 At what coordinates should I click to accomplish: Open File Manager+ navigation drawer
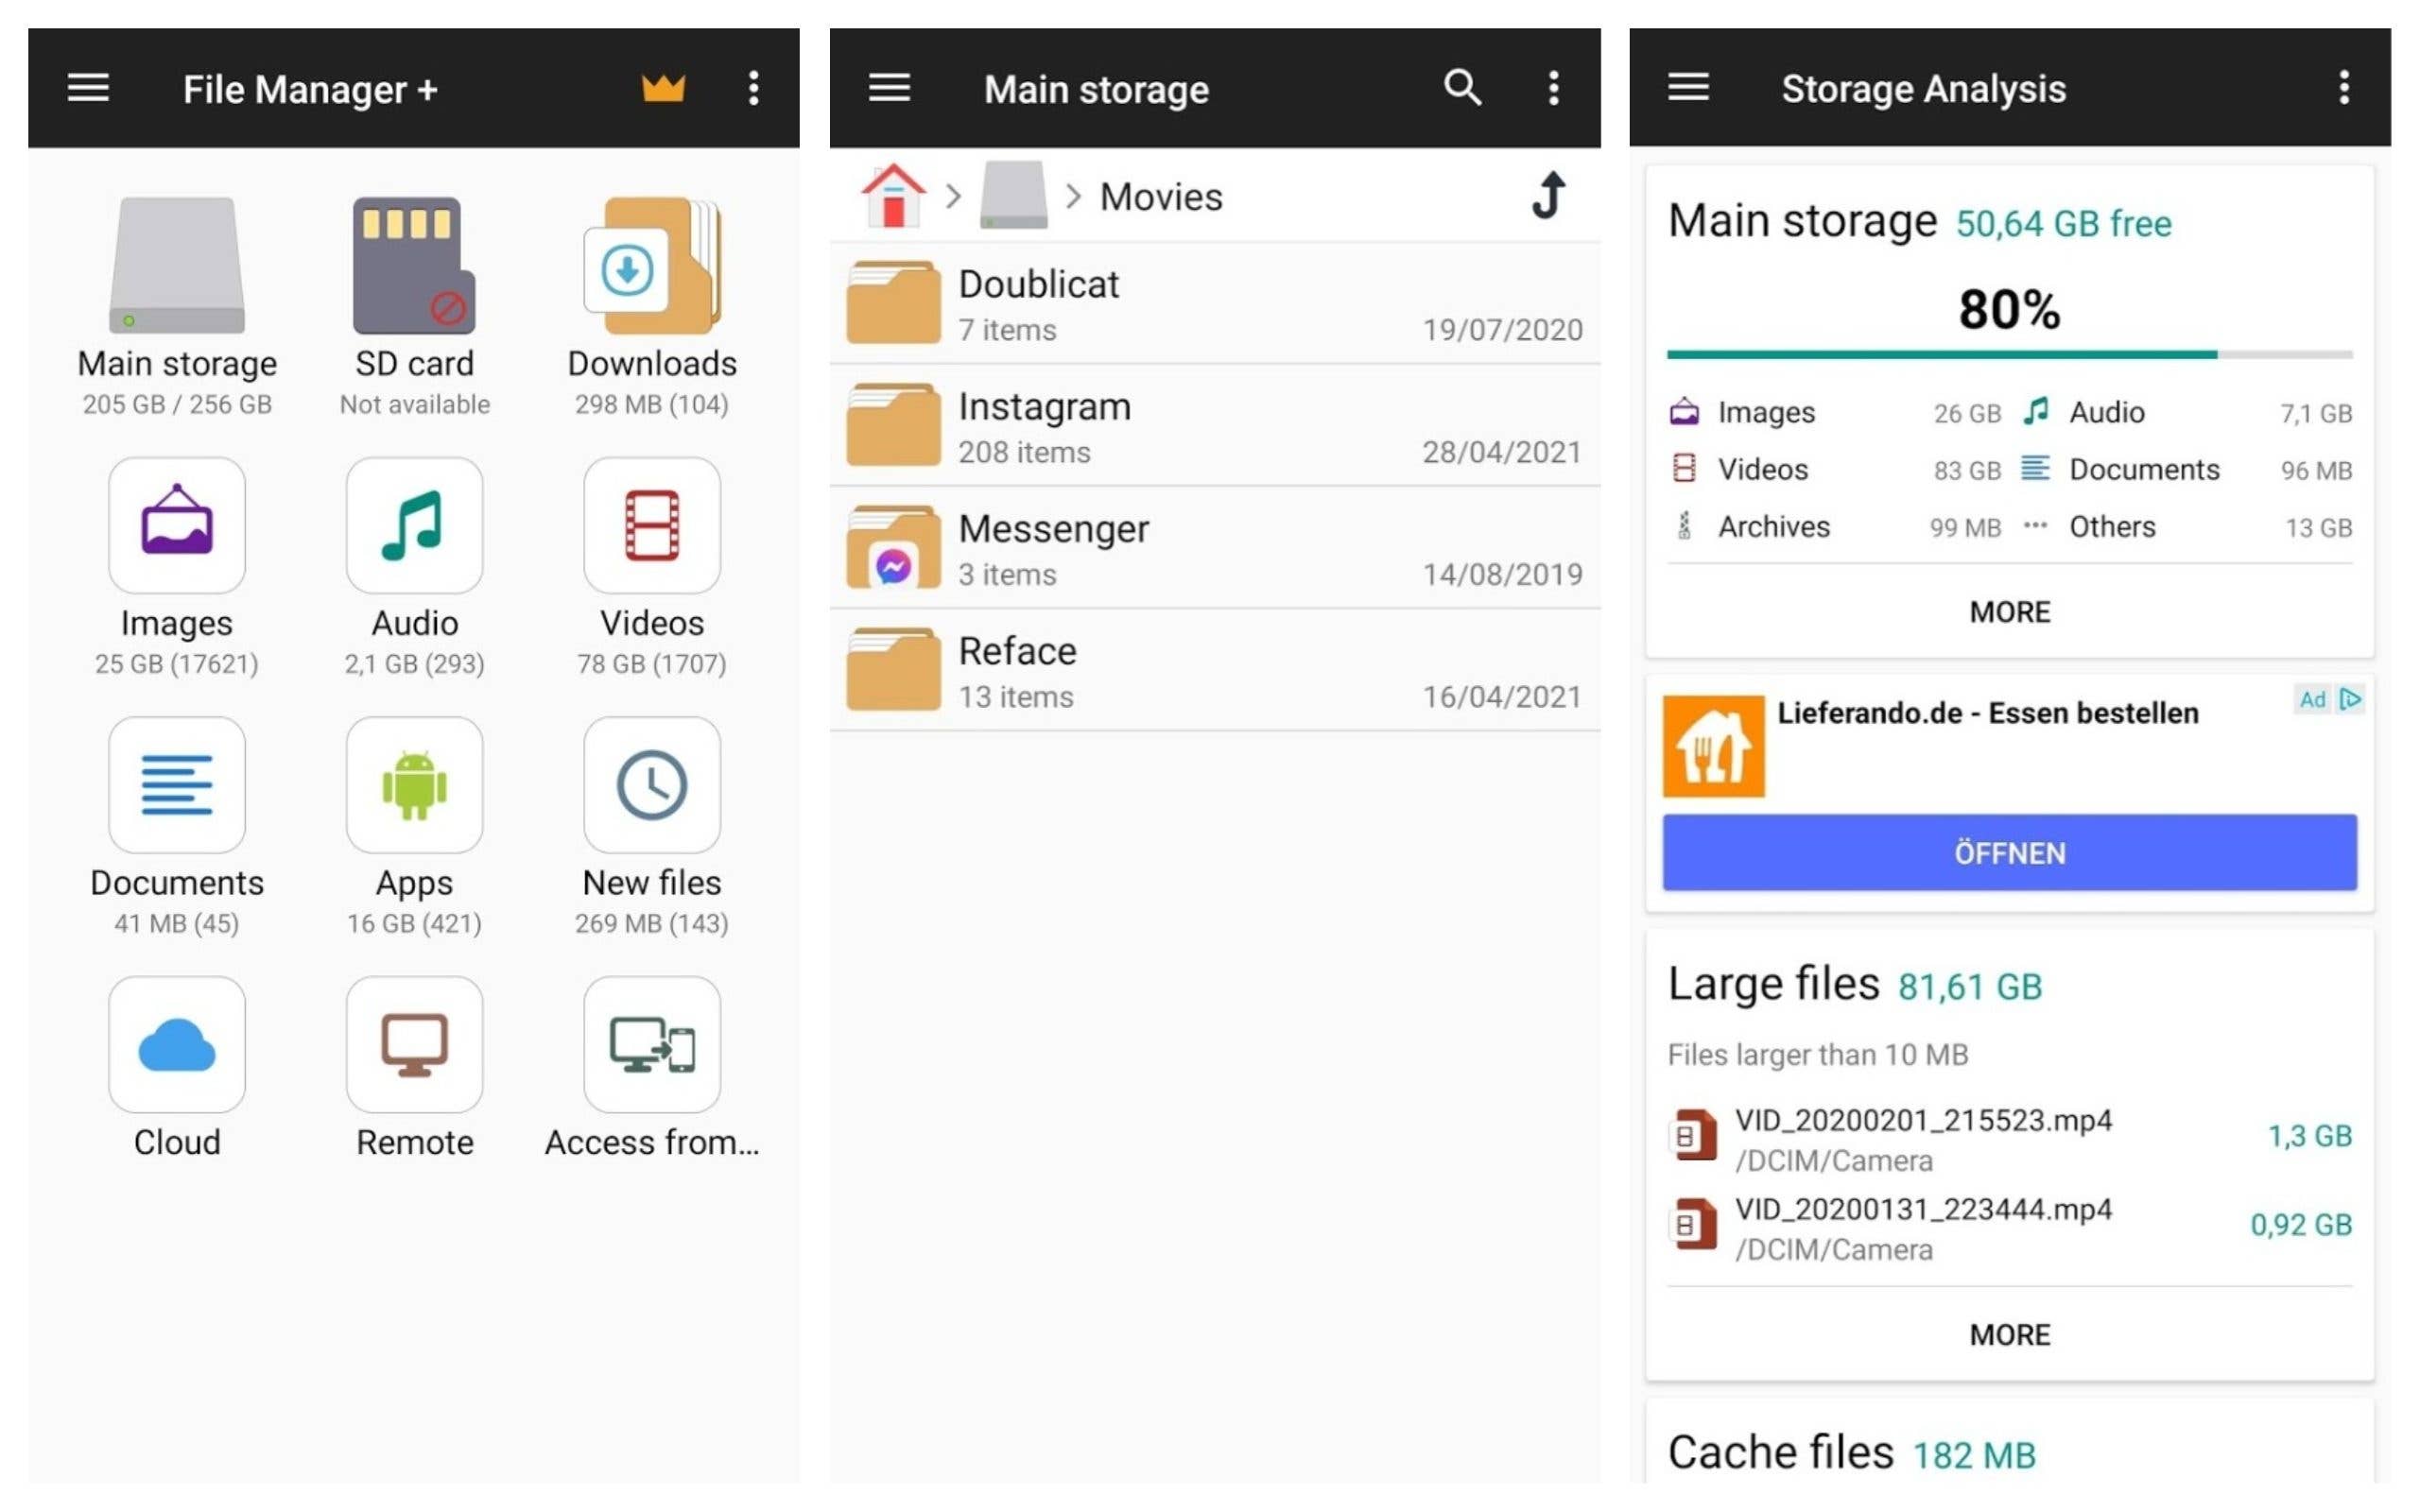[88, 88]
